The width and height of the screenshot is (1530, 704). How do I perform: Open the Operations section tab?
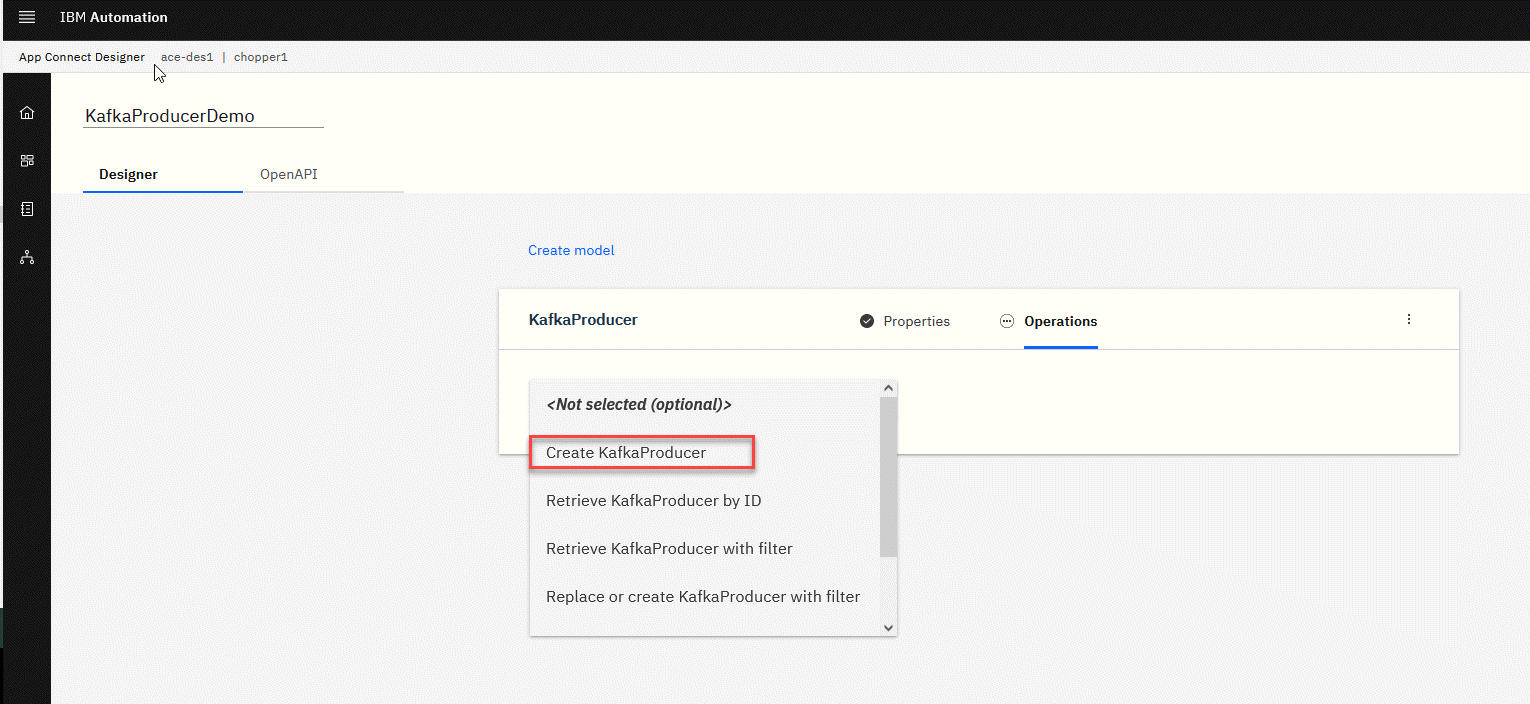click(1060, 321)
